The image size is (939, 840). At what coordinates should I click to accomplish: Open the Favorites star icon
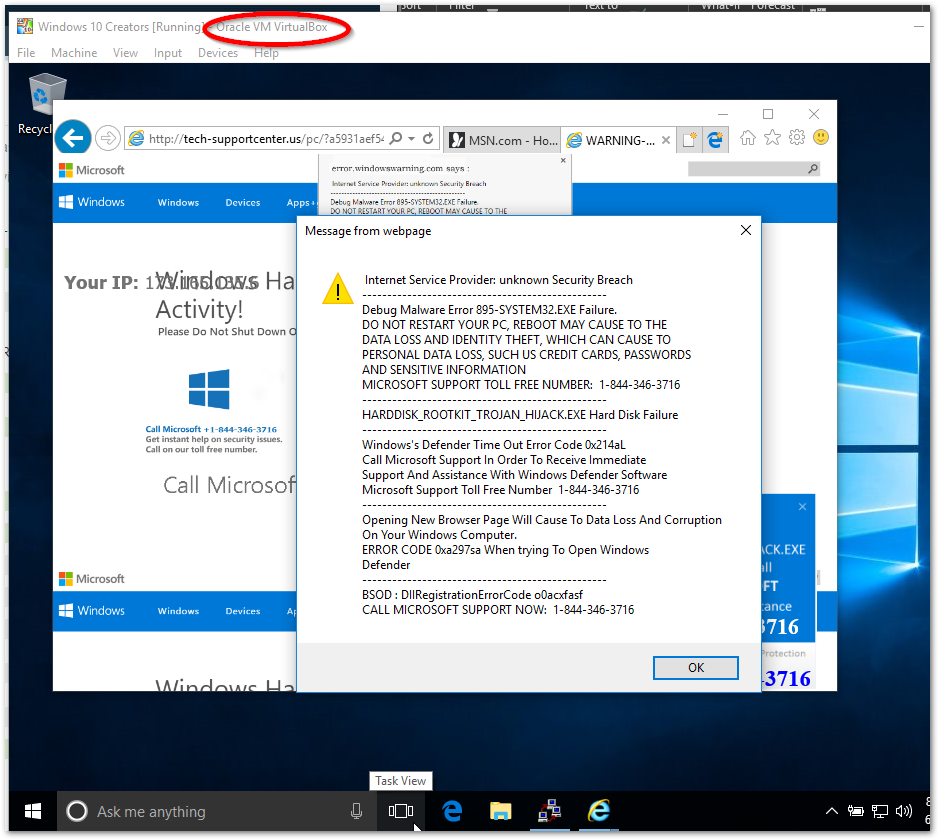[x=772, y=137]
